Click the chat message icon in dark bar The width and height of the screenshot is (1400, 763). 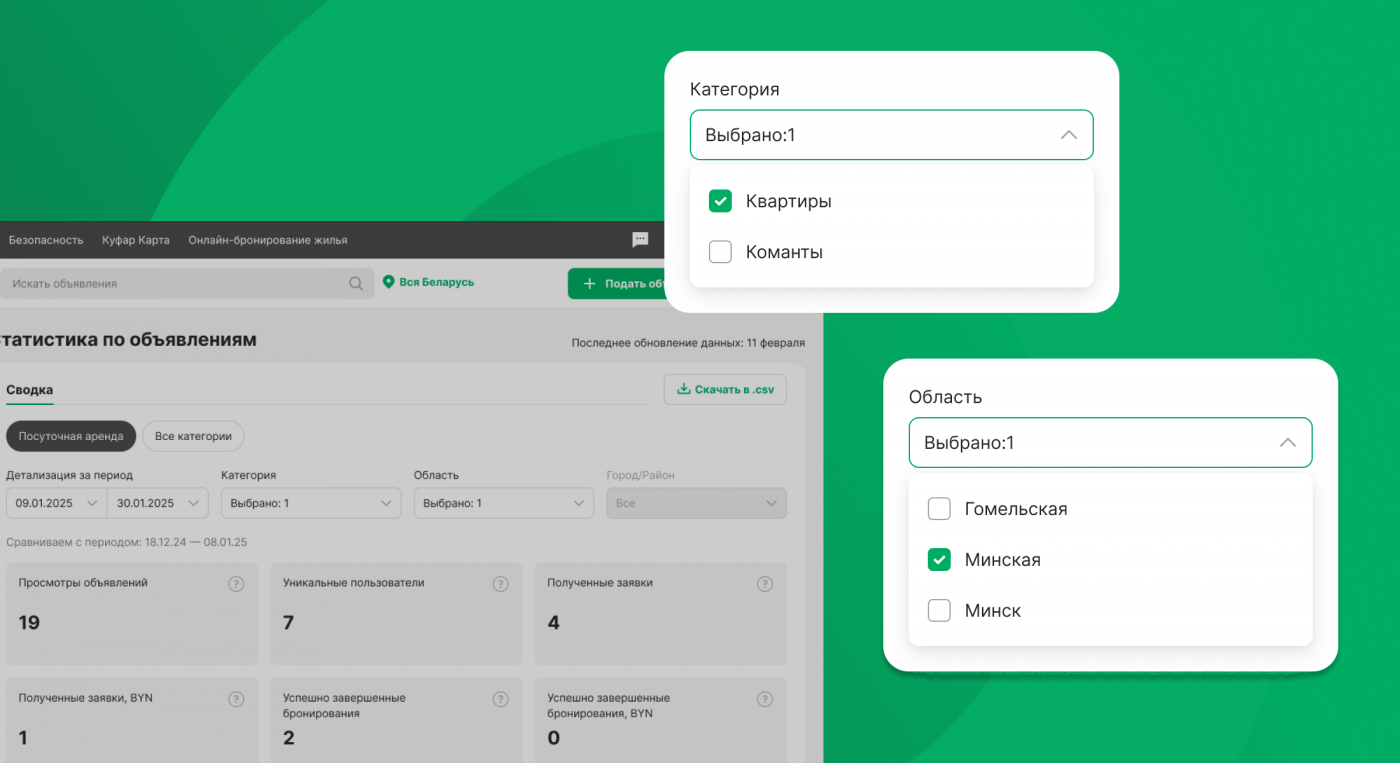(x=640, y=240)
